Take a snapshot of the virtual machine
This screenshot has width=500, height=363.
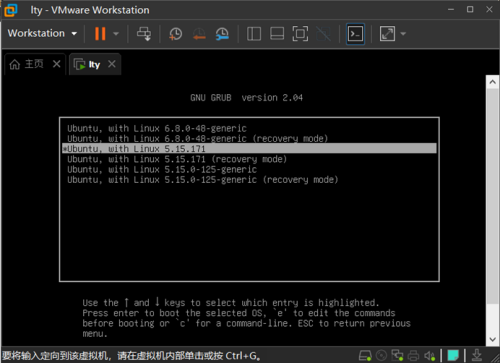(x=175, y=34)
